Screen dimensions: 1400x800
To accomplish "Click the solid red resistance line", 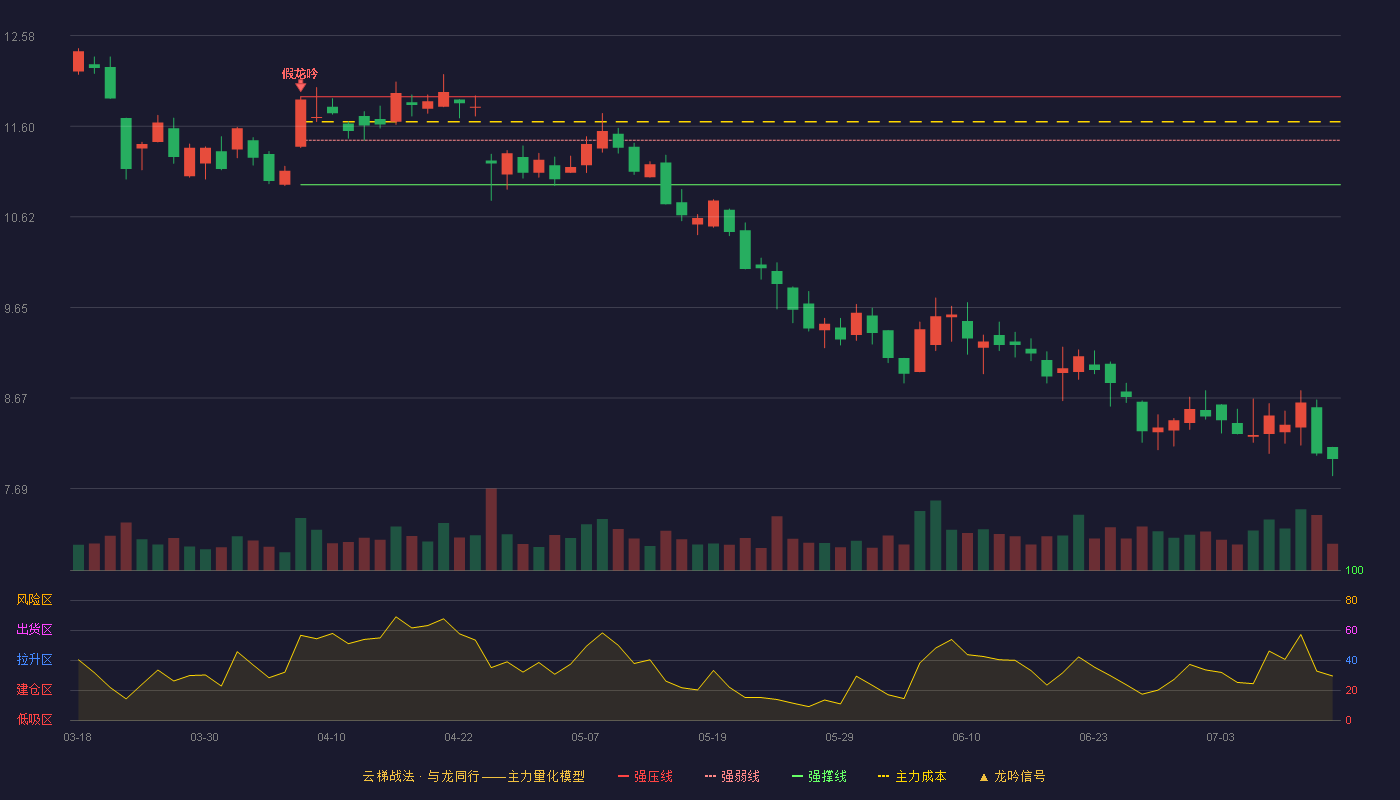I will click(x=820, y=97).
